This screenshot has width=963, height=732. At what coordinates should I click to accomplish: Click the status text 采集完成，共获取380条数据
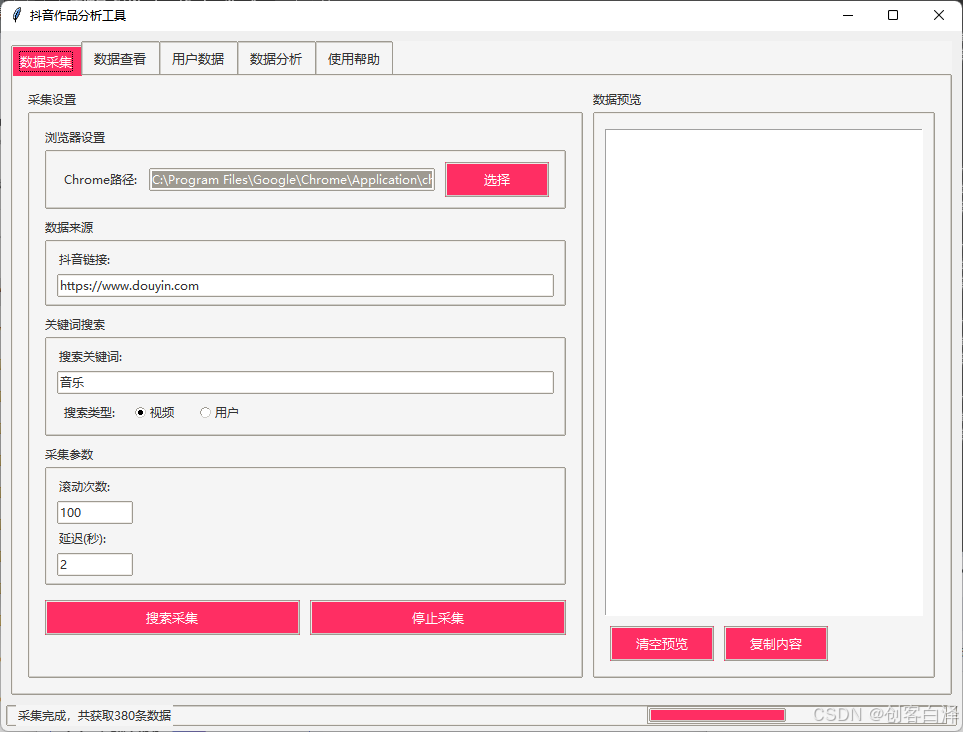point(95,715)
